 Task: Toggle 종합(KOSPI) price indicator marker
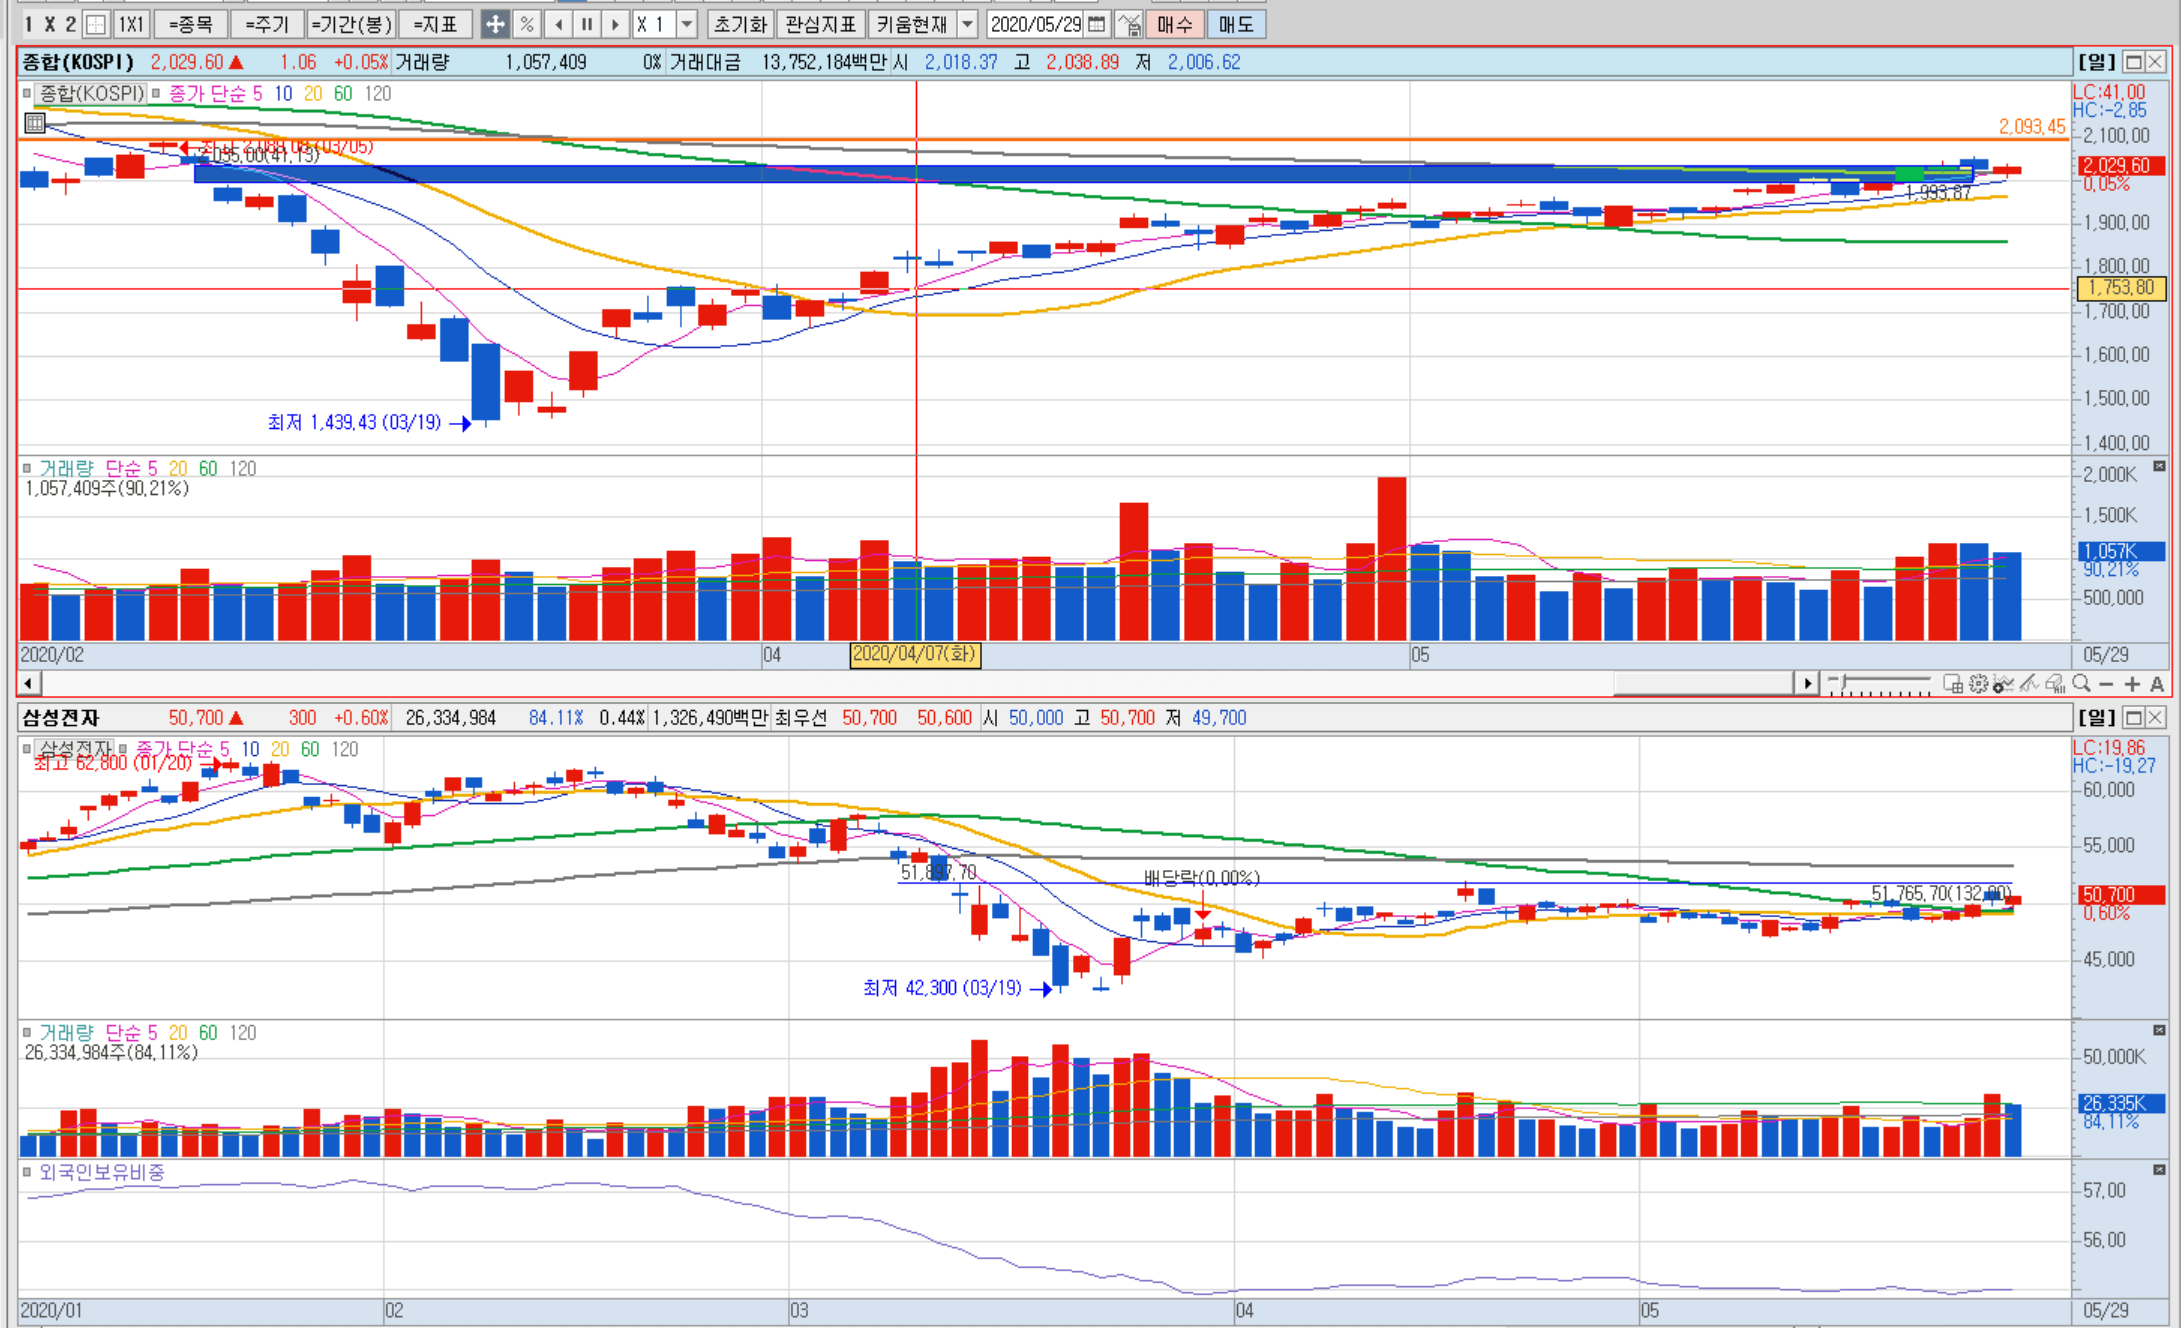pos(27,93)
